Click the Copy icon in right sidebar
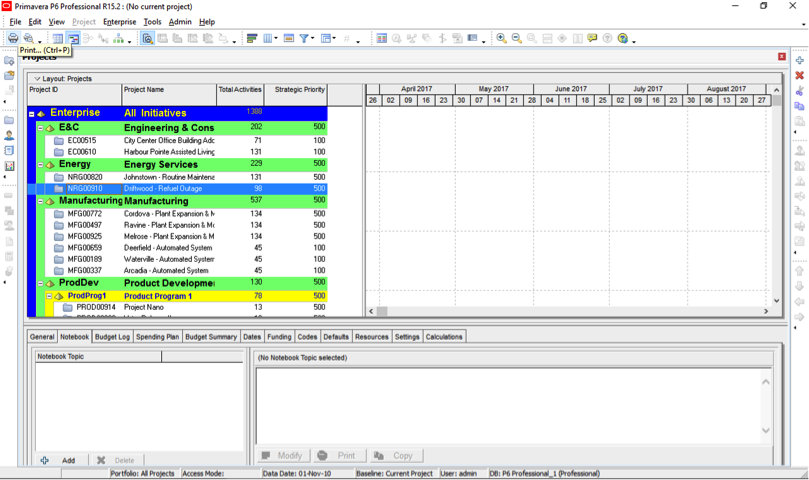The width and height of the screenshot is (809, 480). point(800,106)
